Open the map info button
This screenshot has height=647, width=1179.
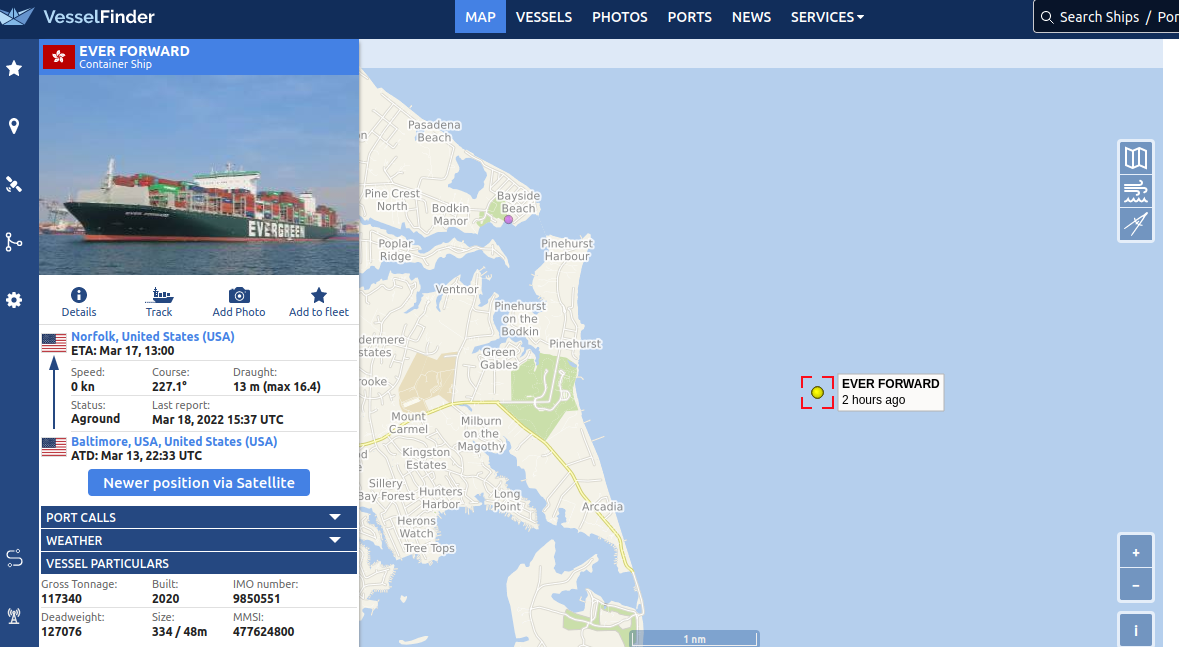(x=1135, y=630)
